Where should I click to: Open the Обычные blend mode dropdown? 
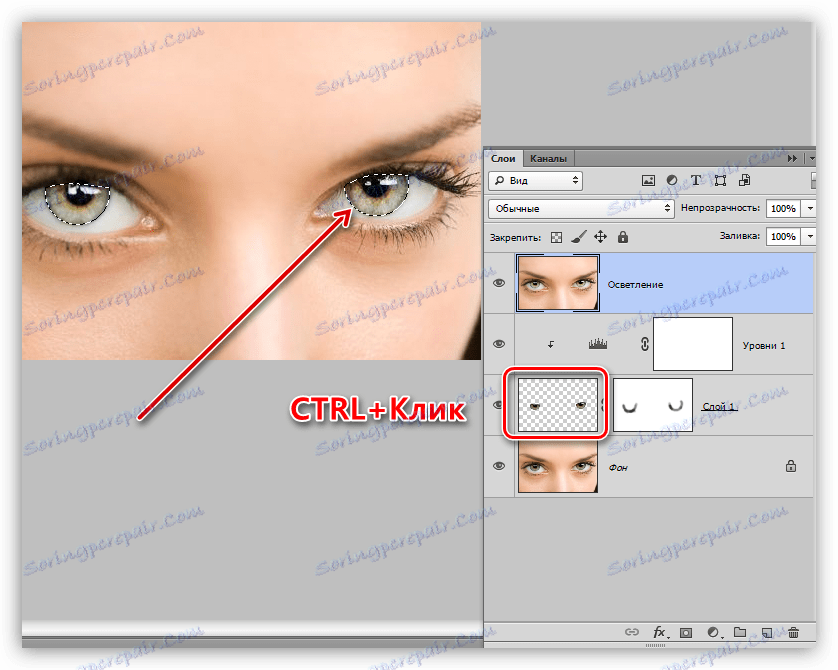(x=581, y=208)
